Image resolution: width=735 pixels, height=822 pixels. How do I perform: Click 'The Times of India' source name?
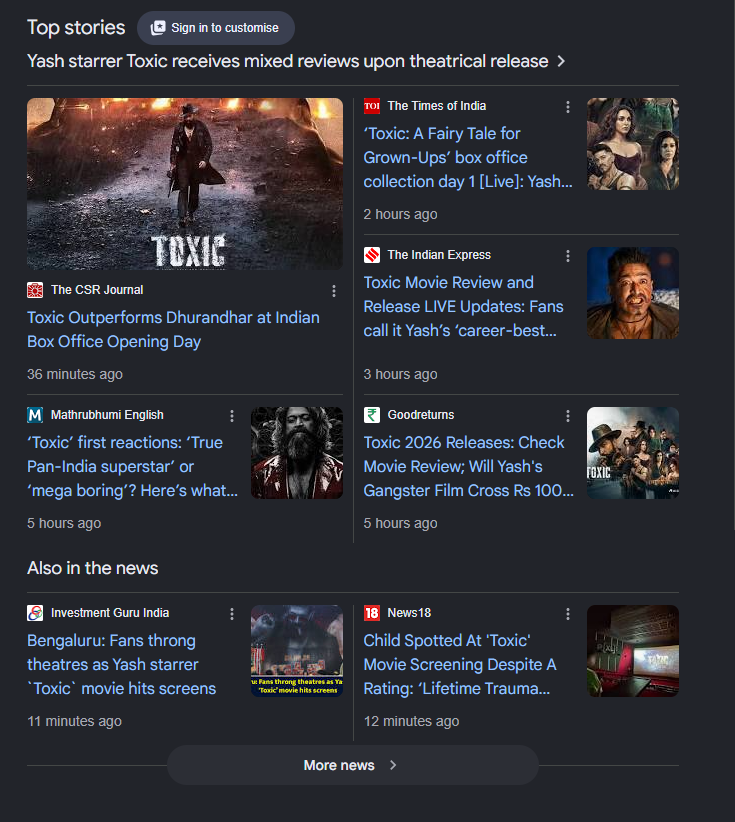pyautogui.click(x=437, y=106)
